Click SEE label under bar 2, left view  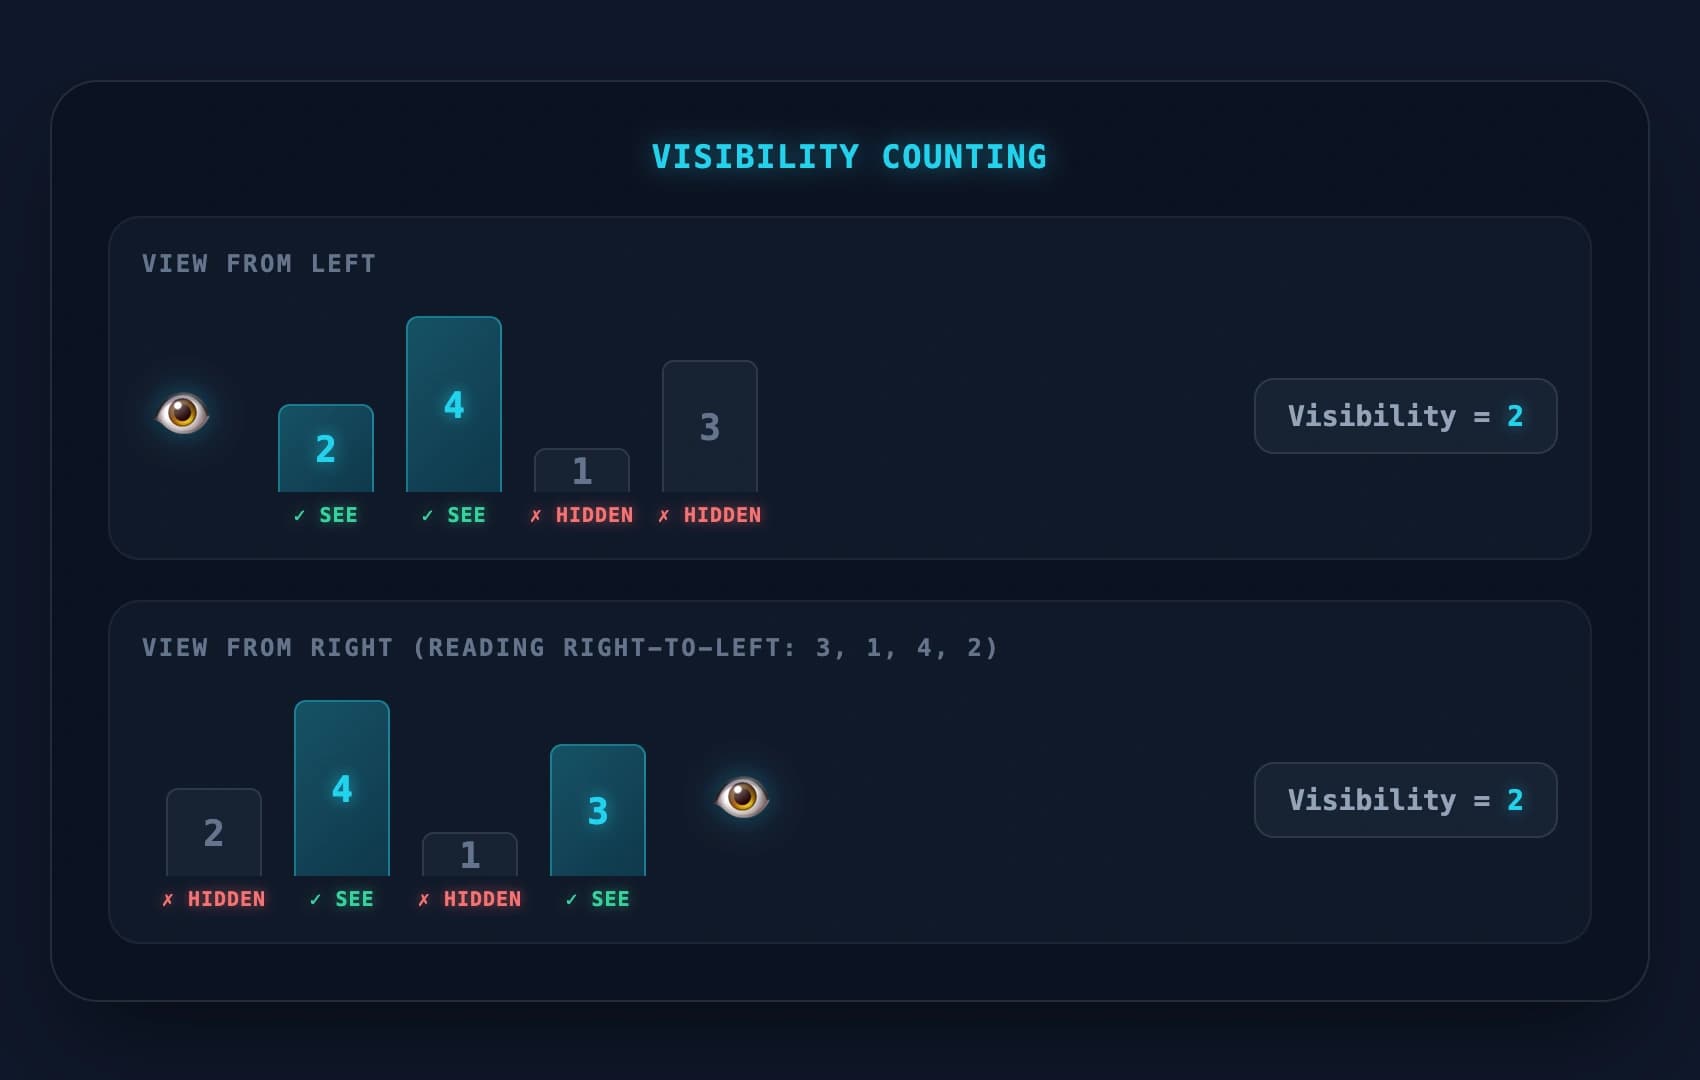(326, 515)
